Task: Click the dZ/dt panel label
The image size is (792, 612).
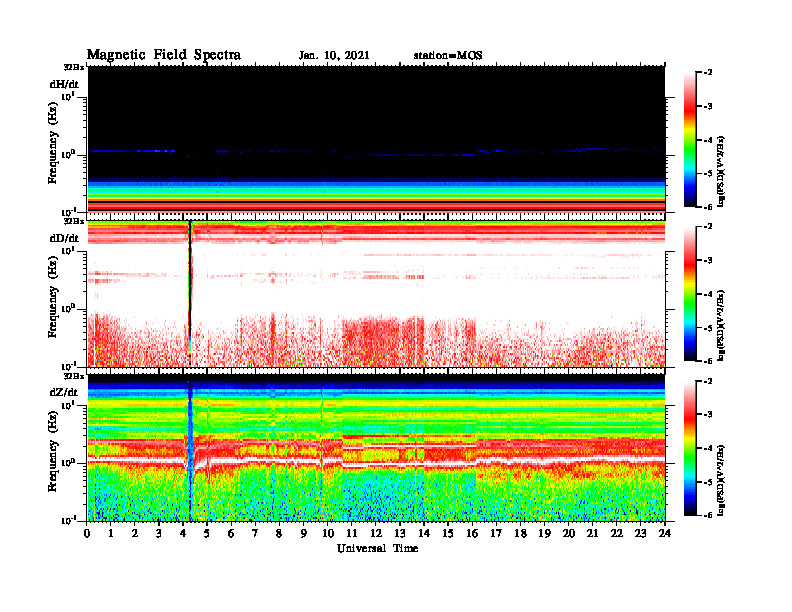Action: 64,392
